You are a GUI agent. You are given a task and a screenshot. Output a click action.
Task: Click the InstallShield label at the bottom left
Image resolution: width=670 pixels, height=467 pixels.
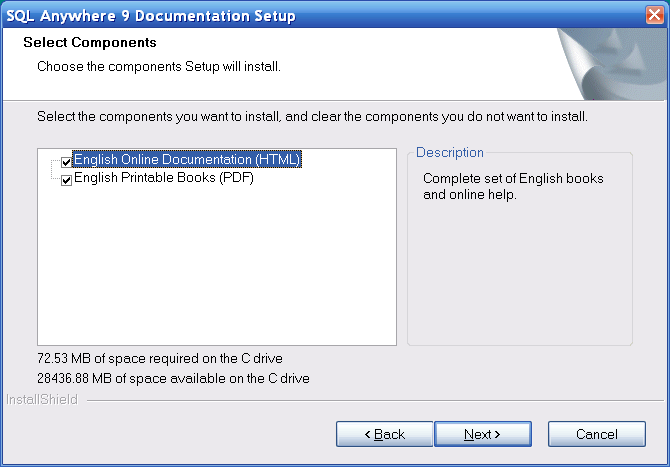[41, 400]
